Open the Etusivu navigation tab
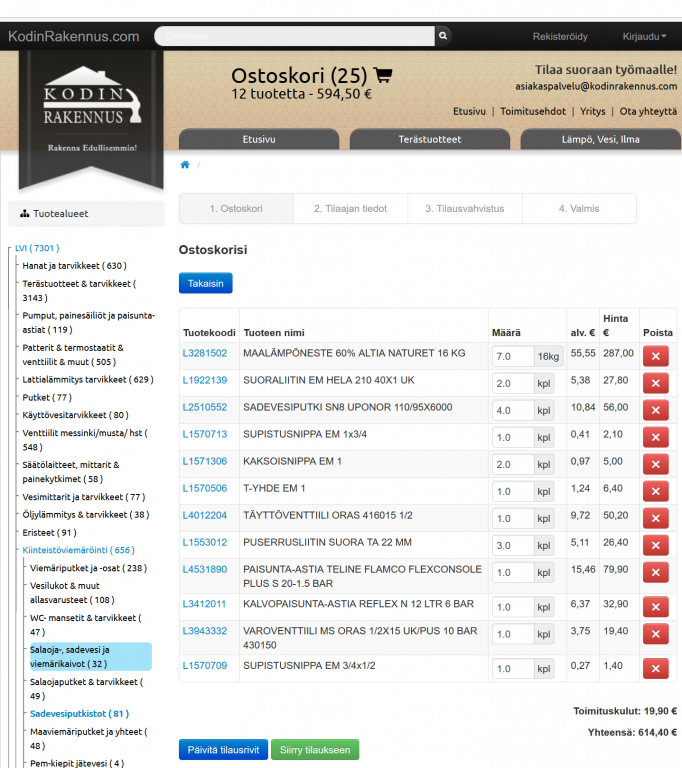Screen dimensions: 682x768 pyautogui.click(x=259, y=139)
